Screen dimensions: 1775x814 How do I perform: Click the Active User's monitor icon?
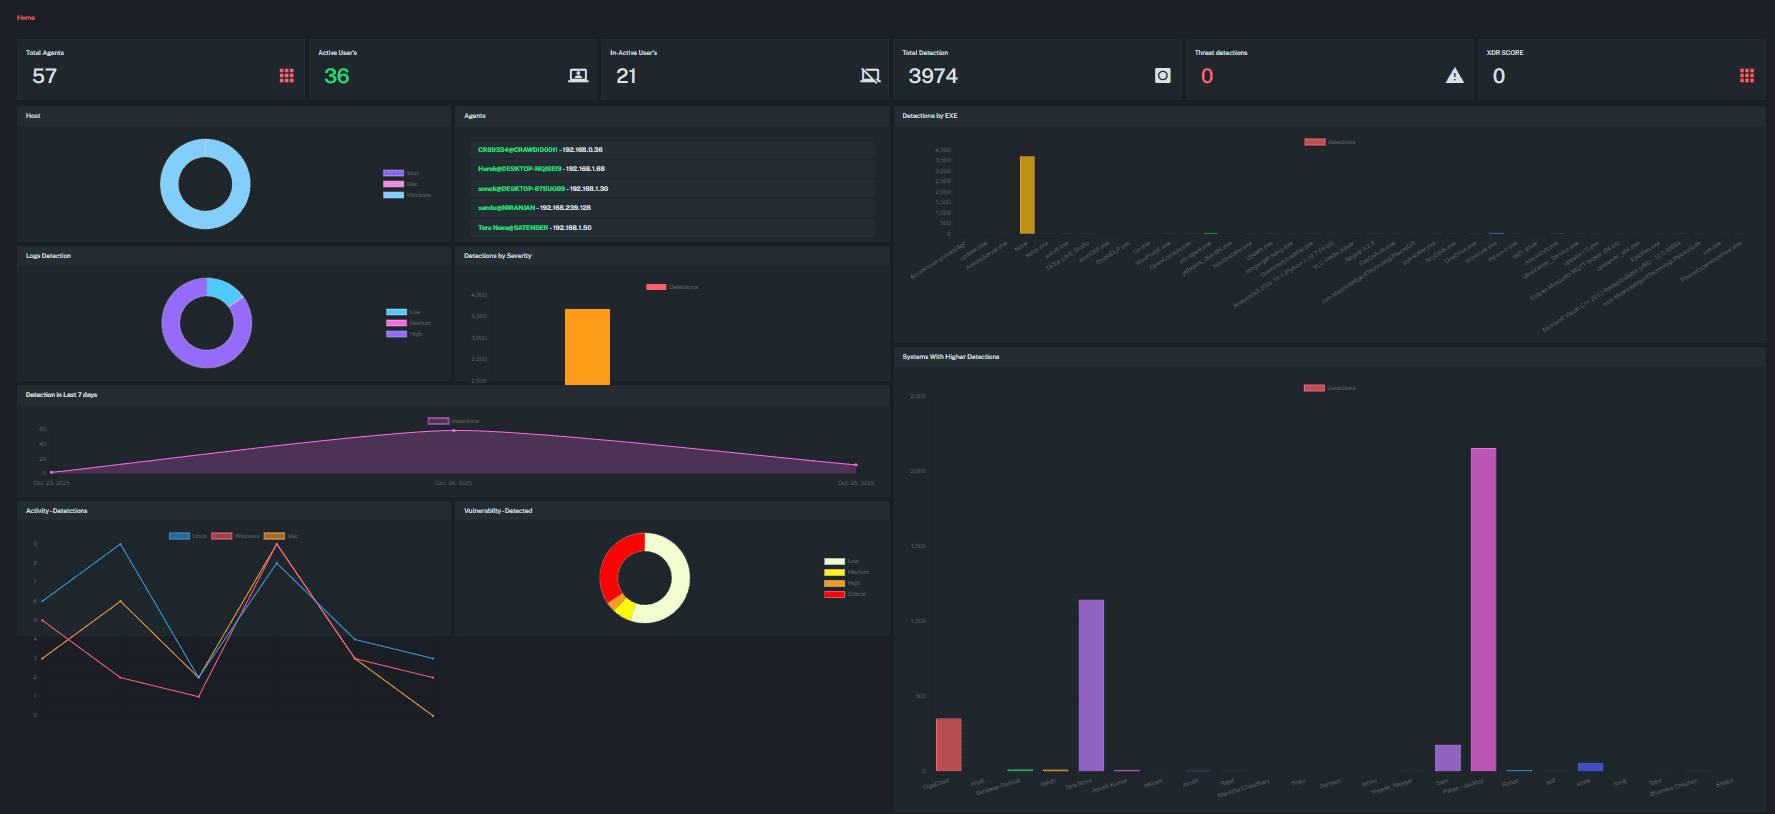[578, 76]
